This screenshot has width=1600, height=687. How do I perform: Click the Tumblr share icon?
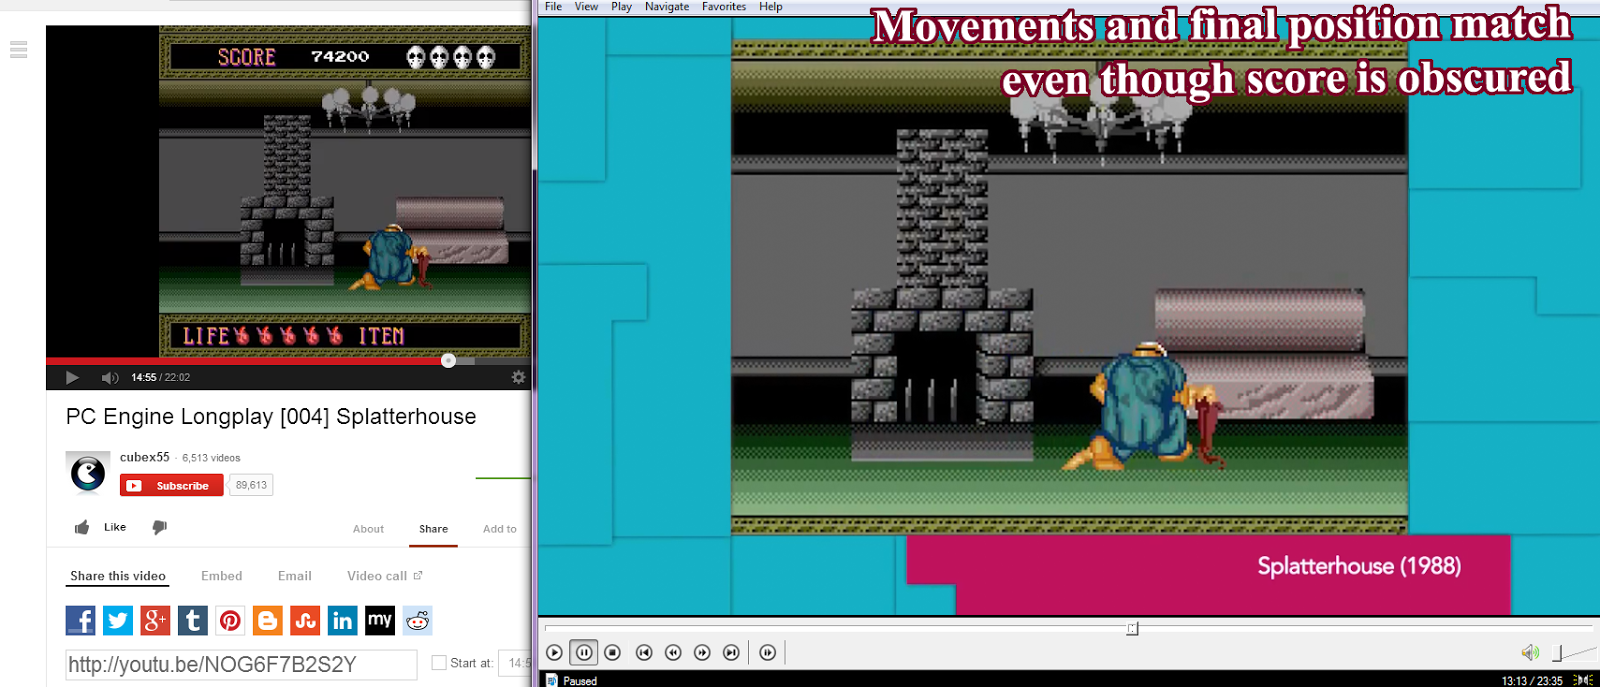pyautogui.click(x=193, y=621)
